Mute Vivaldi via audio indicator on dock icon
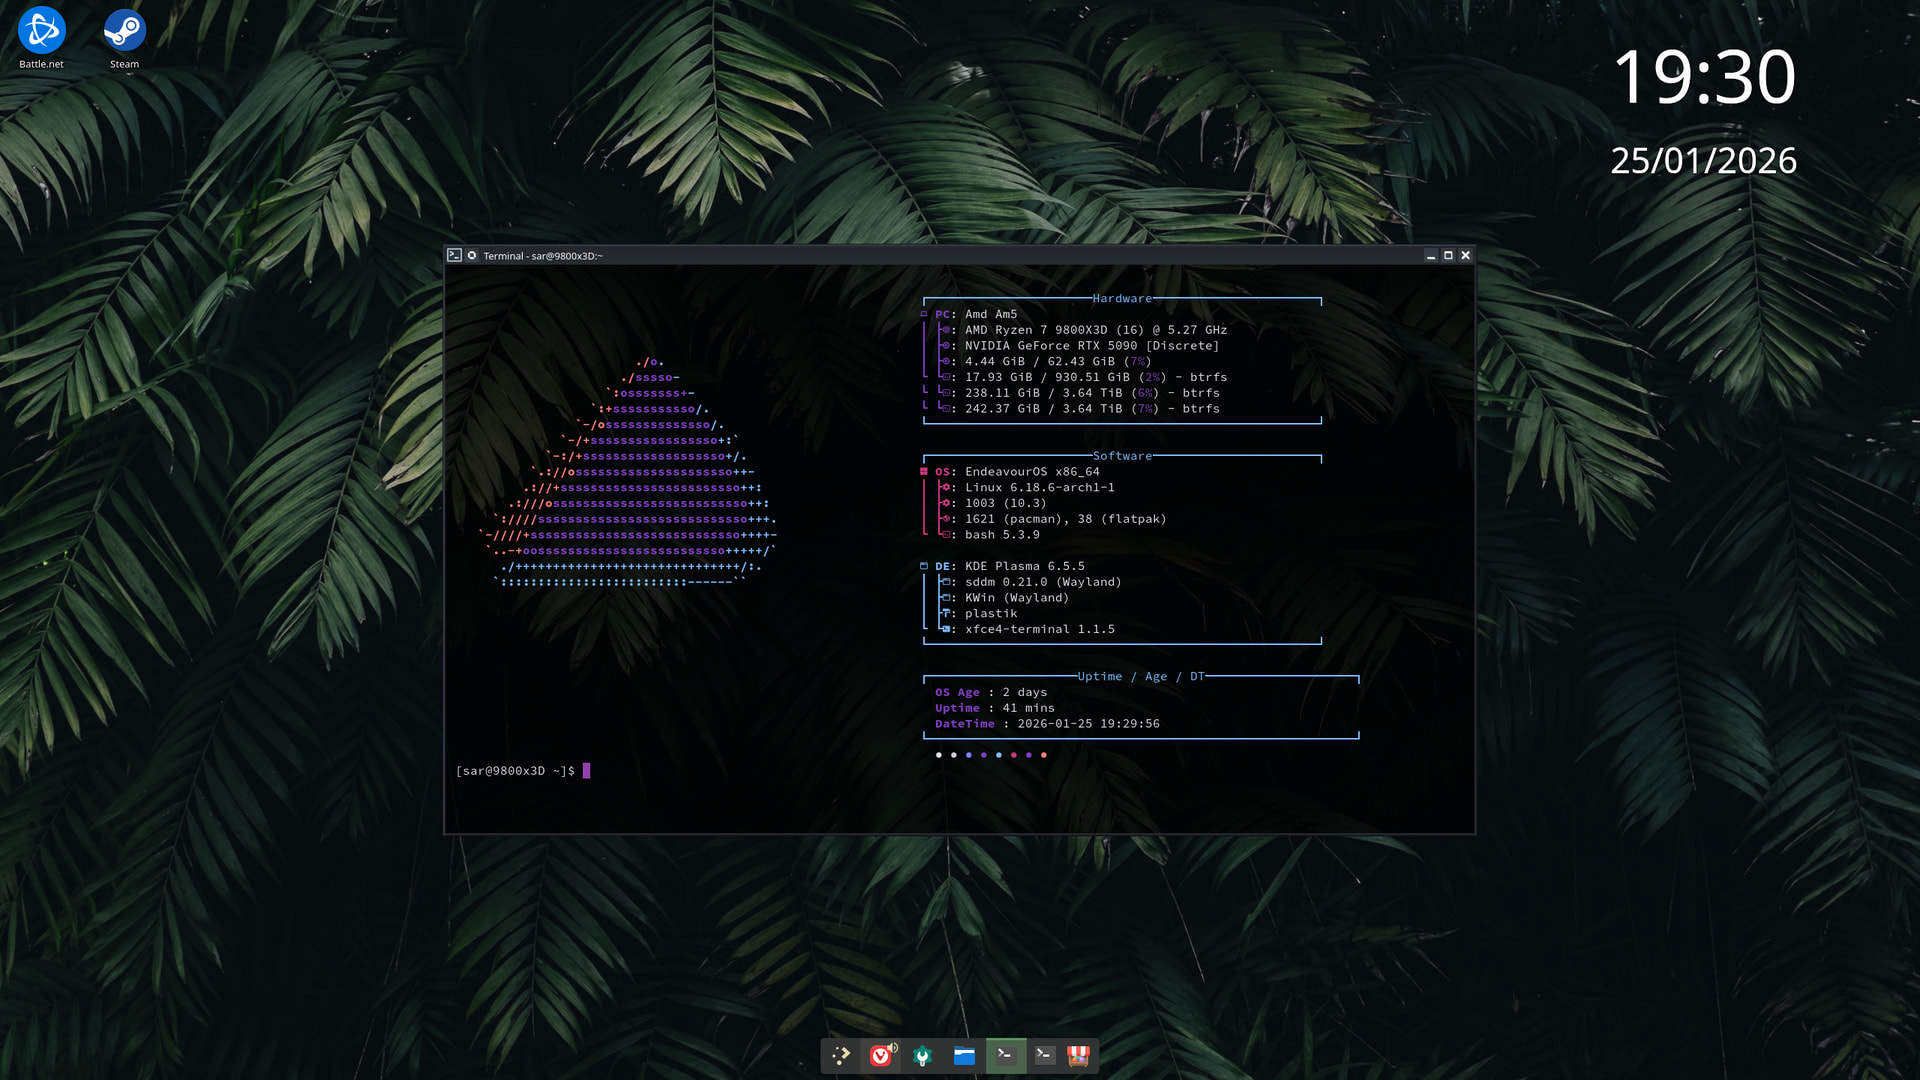The image size is (1920, 1080). click(x=893, y=1047)
